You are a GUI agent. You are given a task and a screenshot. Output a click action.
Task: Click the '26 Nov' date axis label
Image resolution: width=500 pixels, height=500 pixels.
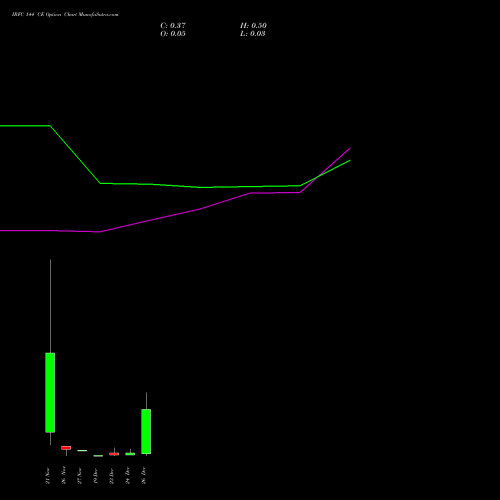pos(64,475)
